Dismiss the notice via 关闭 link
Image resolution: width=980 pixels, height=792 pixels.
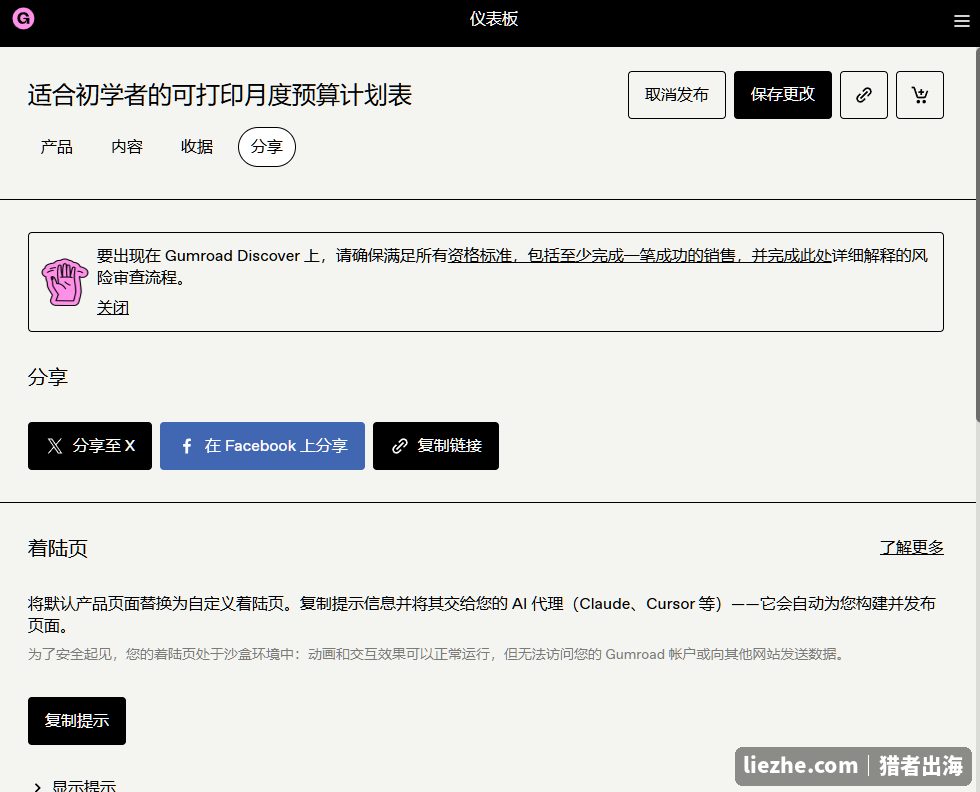(113, 308)
